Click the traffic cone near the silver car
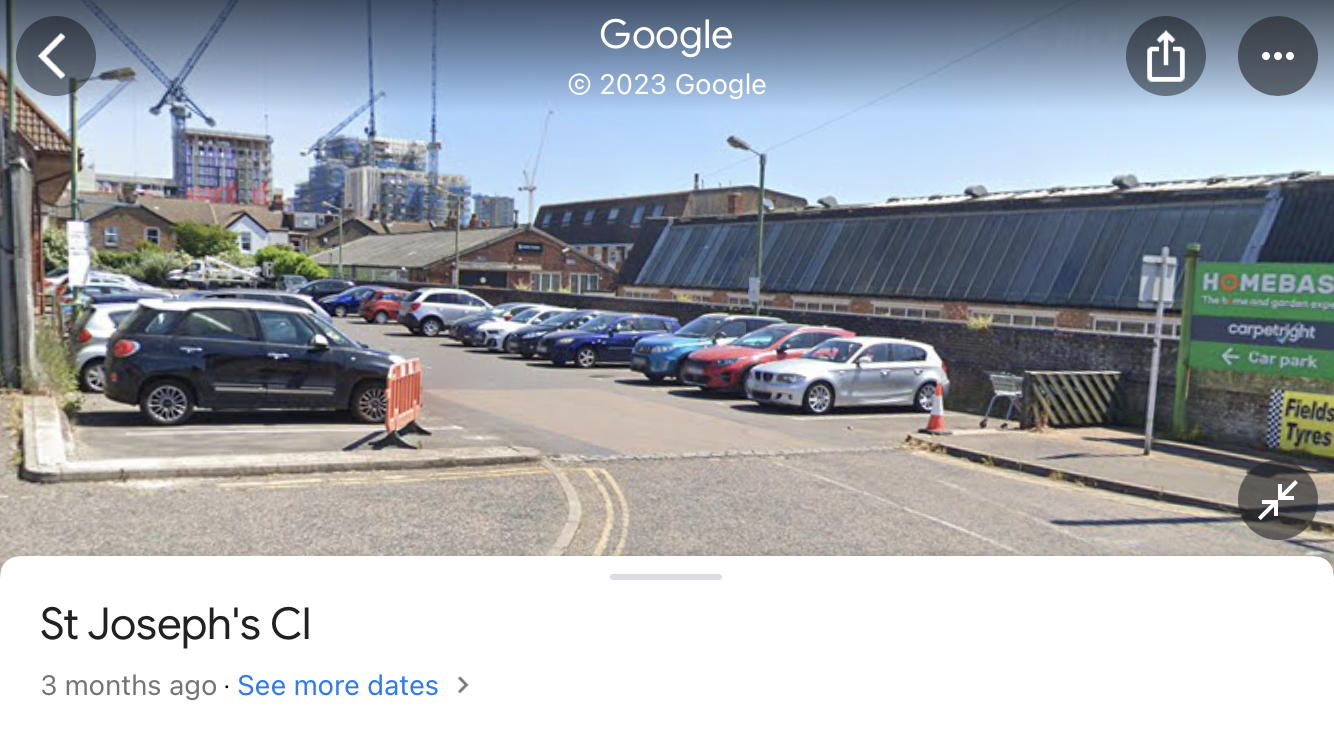 point(936,408)
